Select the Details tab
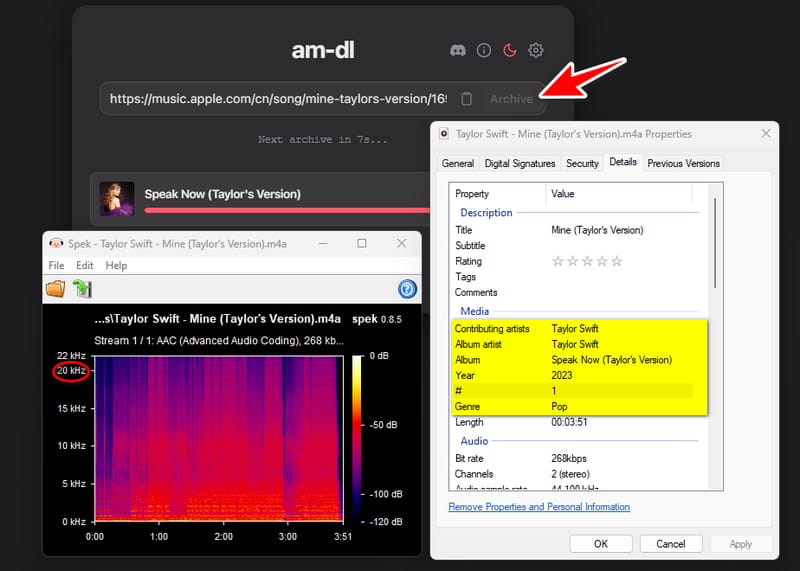The width and height of the screenshot is (800, 571). pos(623,162)
